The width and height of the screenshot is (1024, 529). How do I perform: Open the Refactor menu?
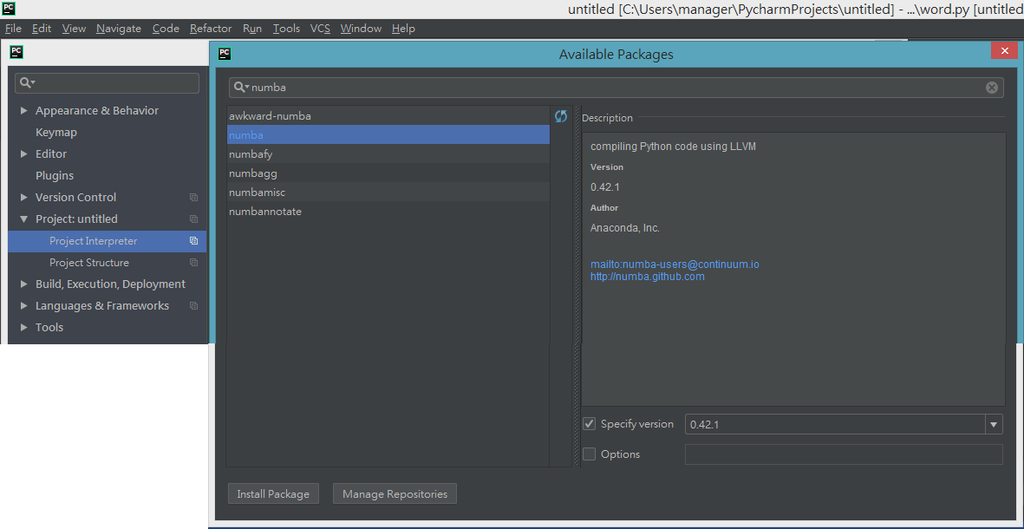click(210, 29)
